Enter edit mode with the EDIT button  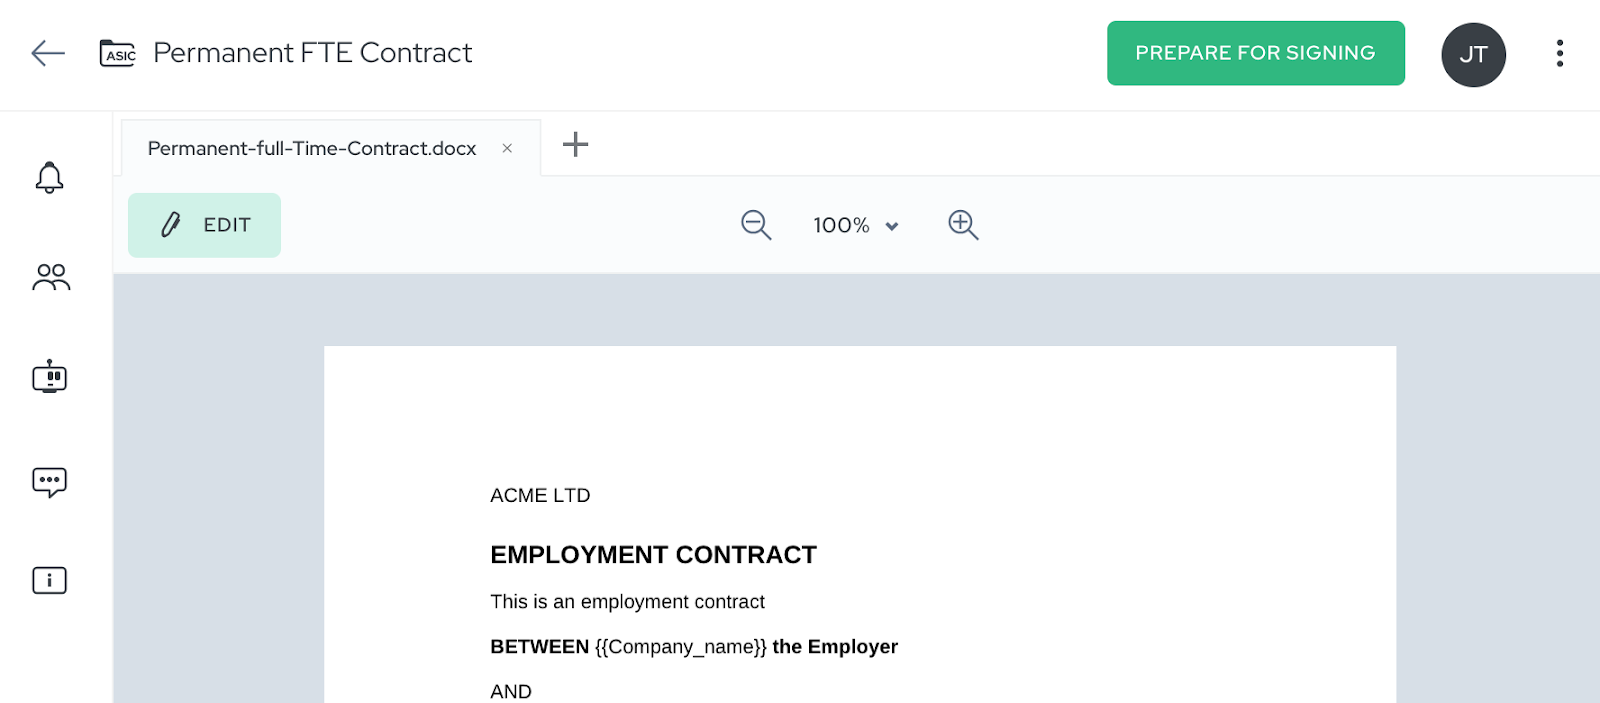[204, 225]
